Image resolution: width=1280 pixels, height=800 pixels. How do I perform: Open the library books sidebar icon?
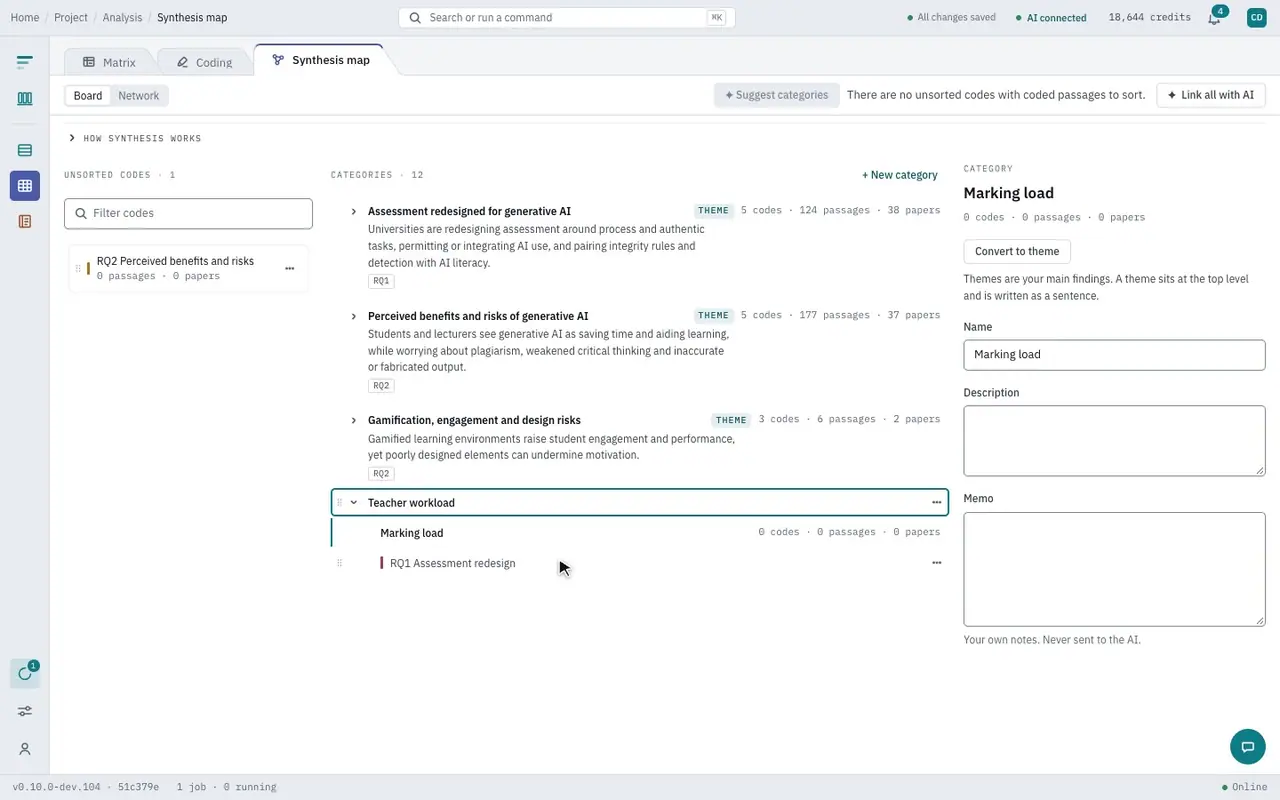click(25, 98)
